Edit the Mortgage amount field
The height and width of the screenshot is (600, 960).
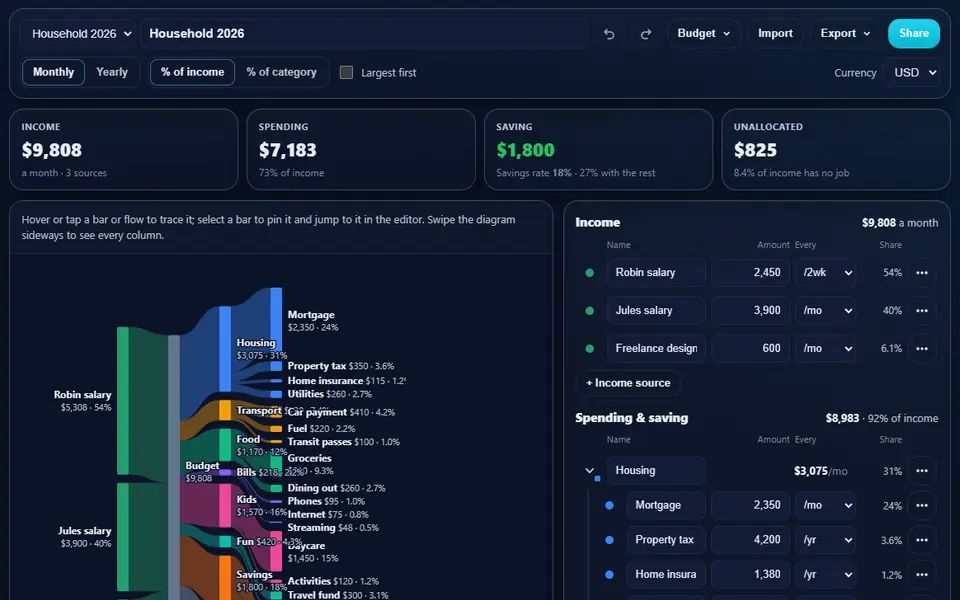[750, 506]
